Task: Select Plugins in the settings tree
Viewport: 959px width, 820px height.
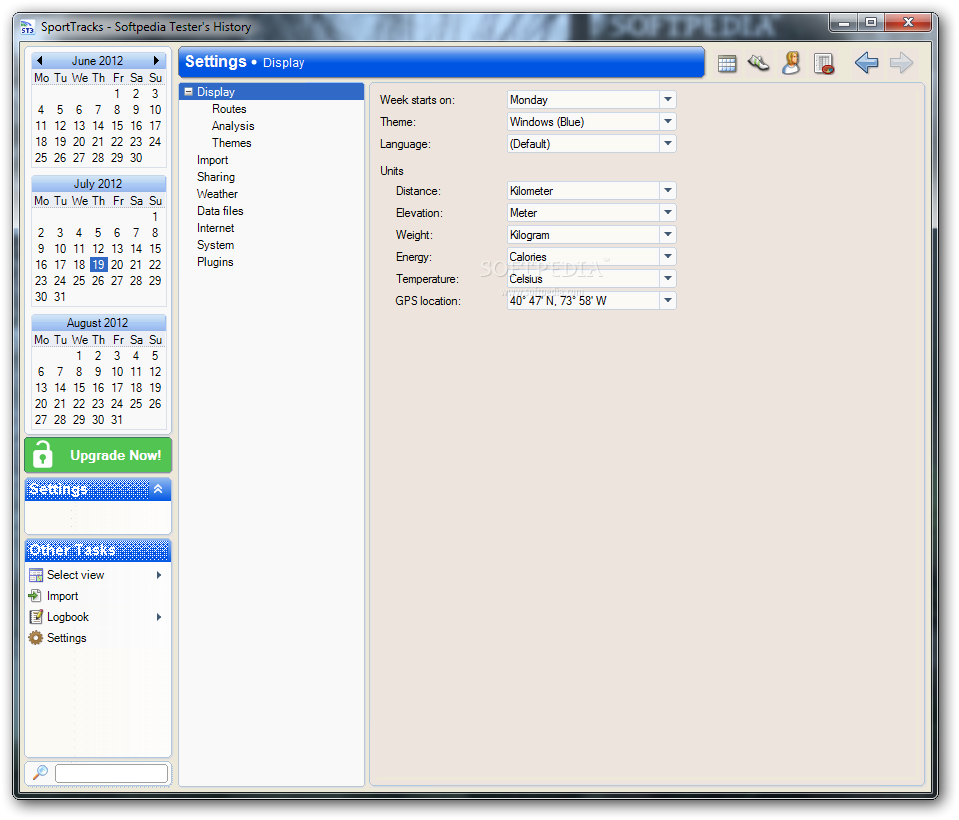Action: [215, 262]
